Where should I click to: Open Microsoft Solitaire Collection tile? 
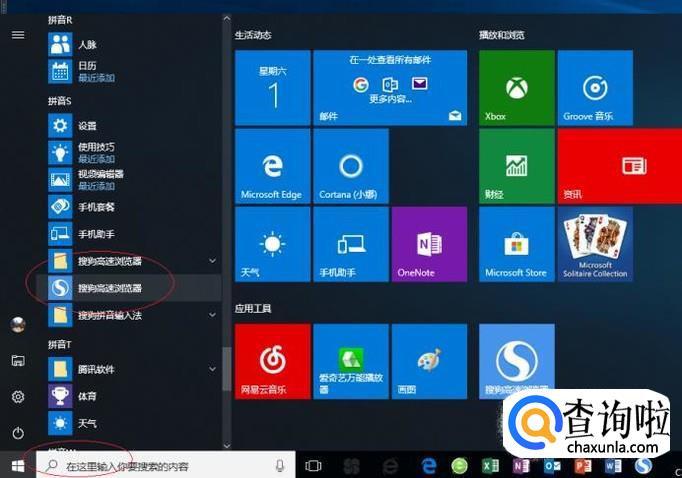pyautogui.click(x=595, y=244)
